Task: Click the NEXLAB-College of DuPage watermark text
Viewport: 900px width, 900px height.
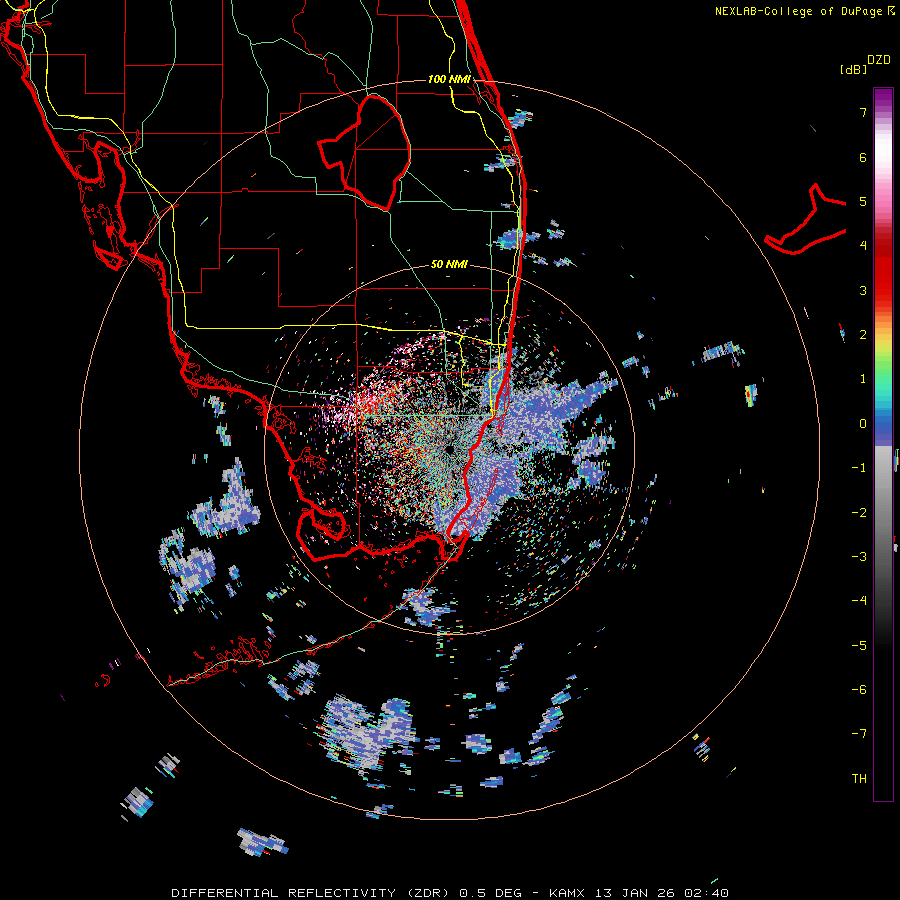Action: (804, 11)
